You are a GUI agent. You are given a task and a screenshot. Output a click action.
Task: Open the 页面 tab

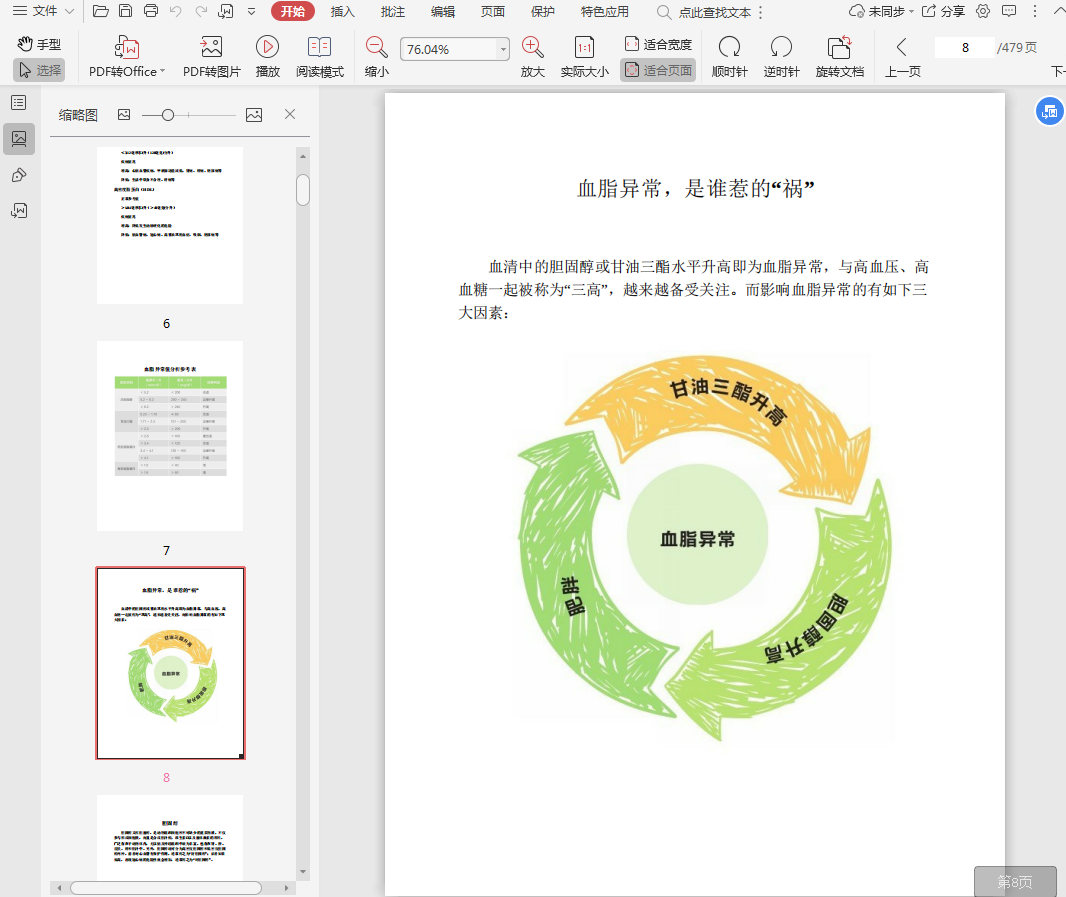(x=493, y=12)
